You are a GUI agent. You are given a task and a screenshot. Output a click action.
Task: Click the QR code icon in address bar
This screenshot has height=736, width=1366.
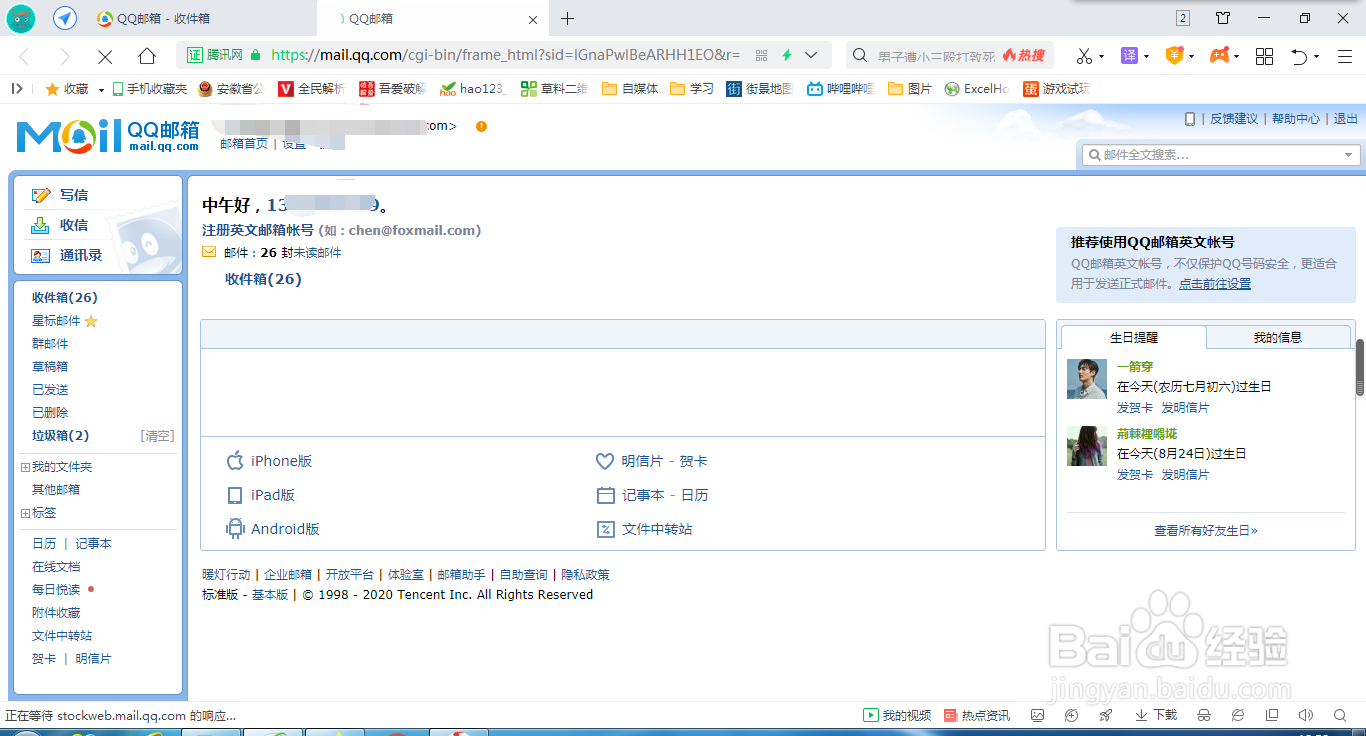761,55
